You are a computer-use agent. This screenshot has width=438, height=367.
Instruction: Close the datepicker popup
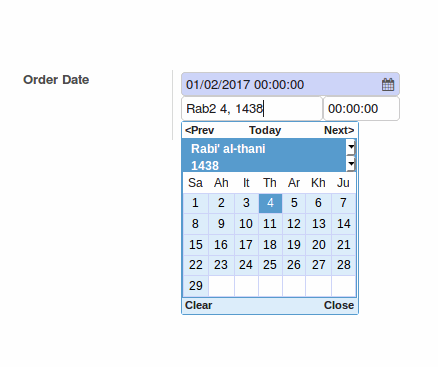(x=339, y=305)
